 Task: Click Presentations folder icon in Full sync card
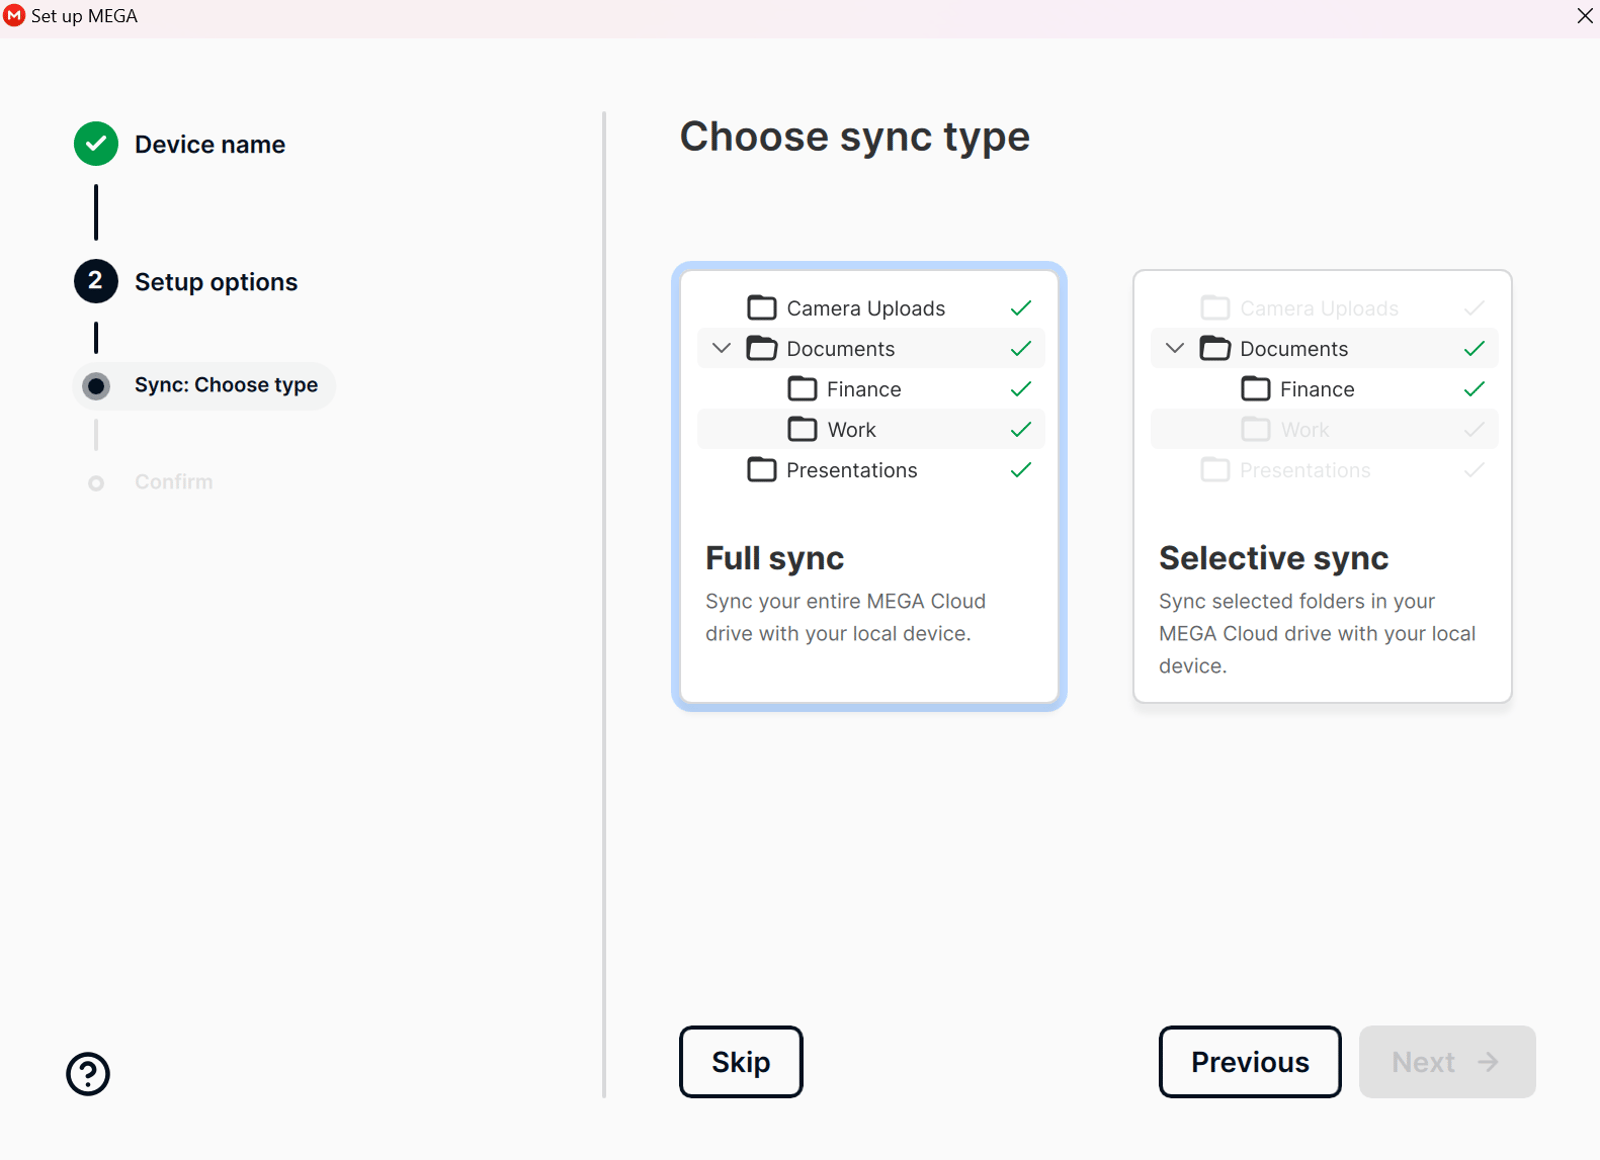[762, 470]
